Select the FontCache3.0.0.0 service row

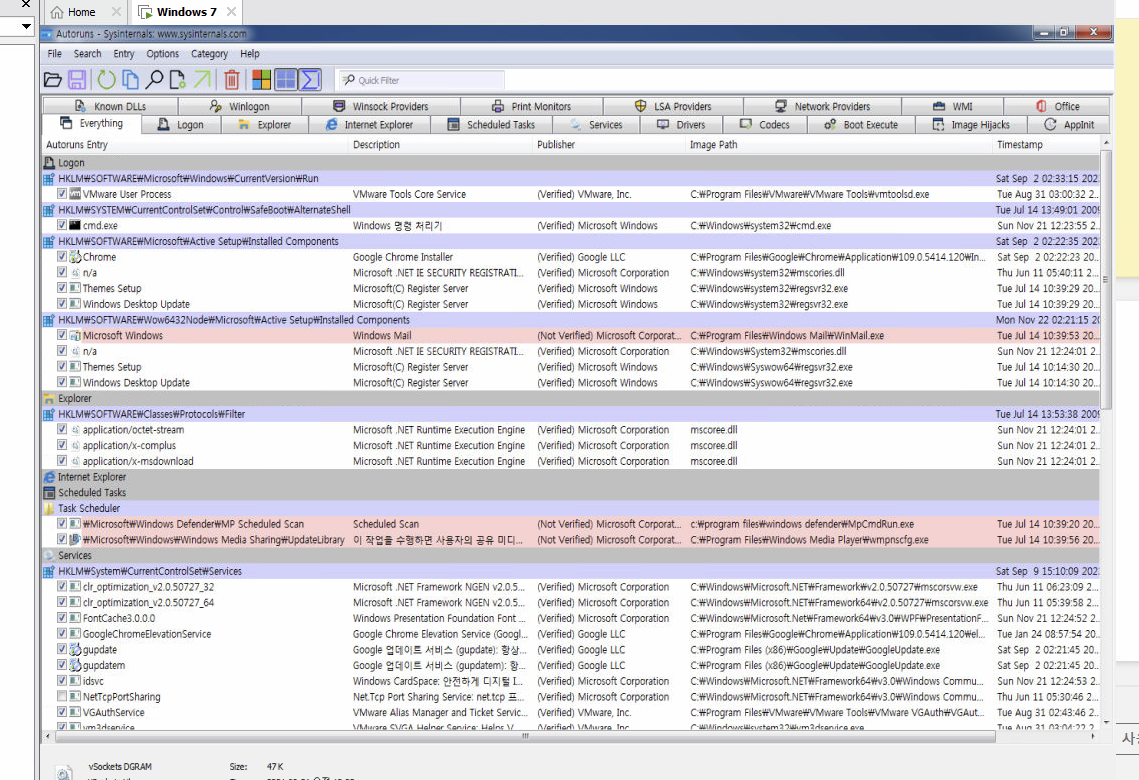click(x=570, y=618)
